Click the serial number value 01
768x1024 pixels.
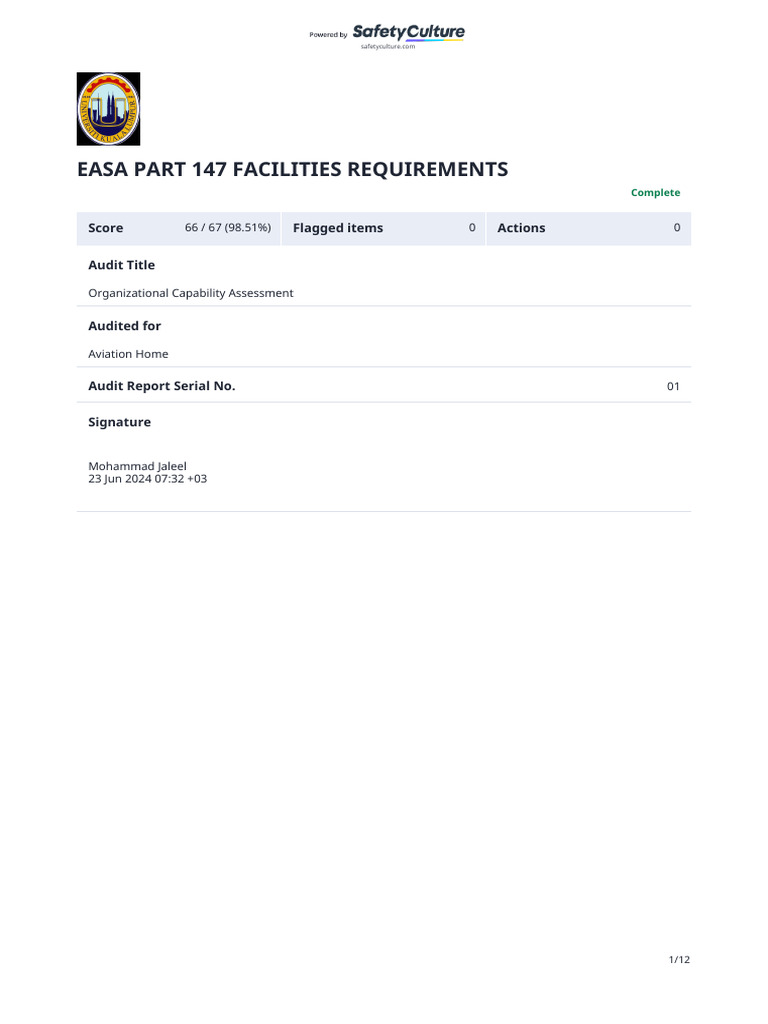click(x=673, y=387)
